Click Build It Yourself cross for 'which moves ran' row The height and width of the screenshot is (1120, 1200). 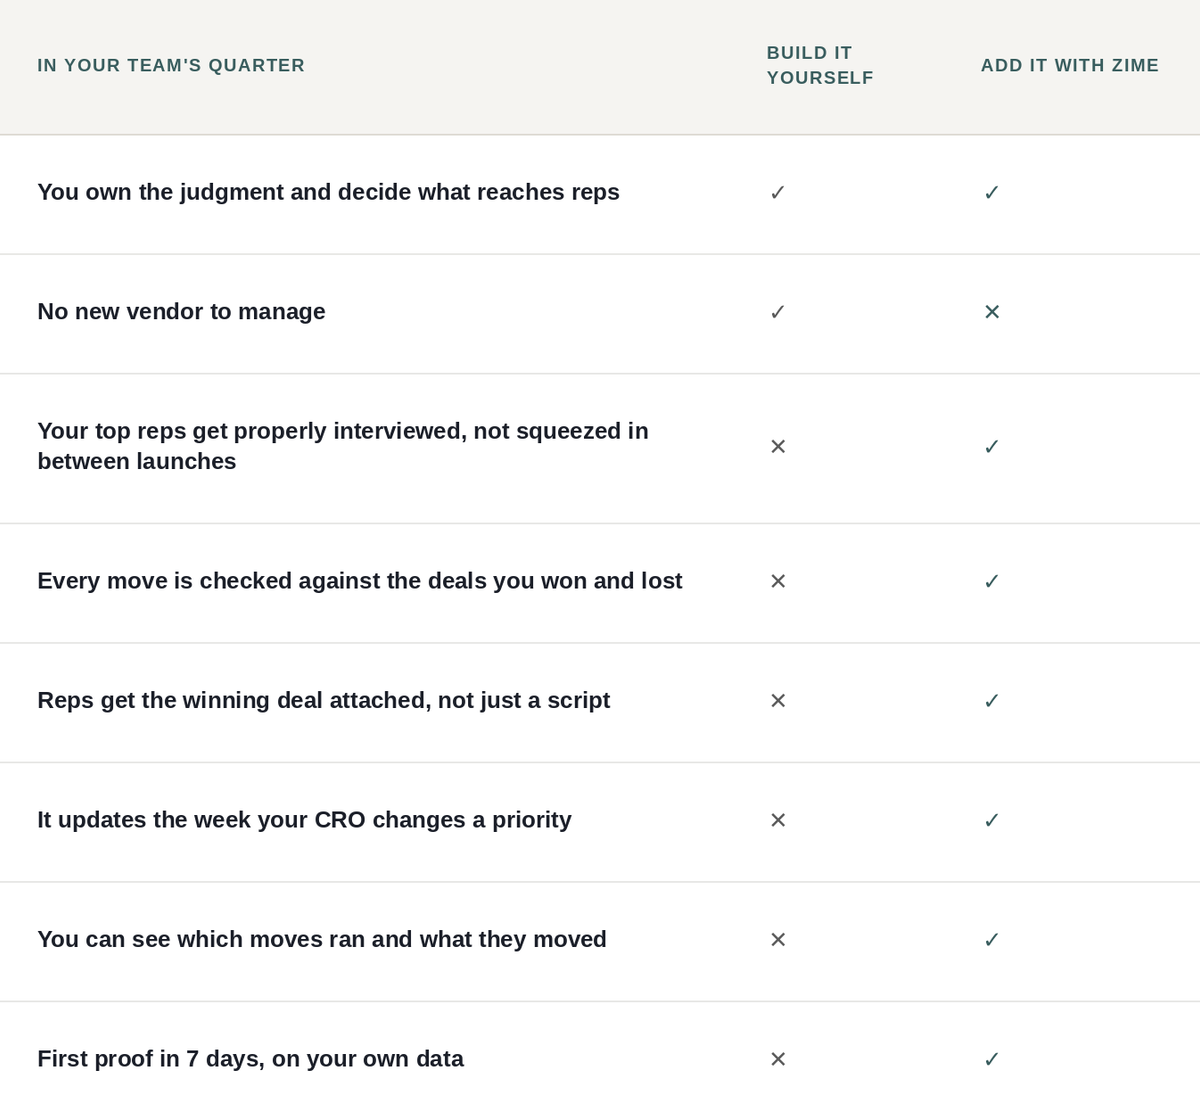coord(778,940)
